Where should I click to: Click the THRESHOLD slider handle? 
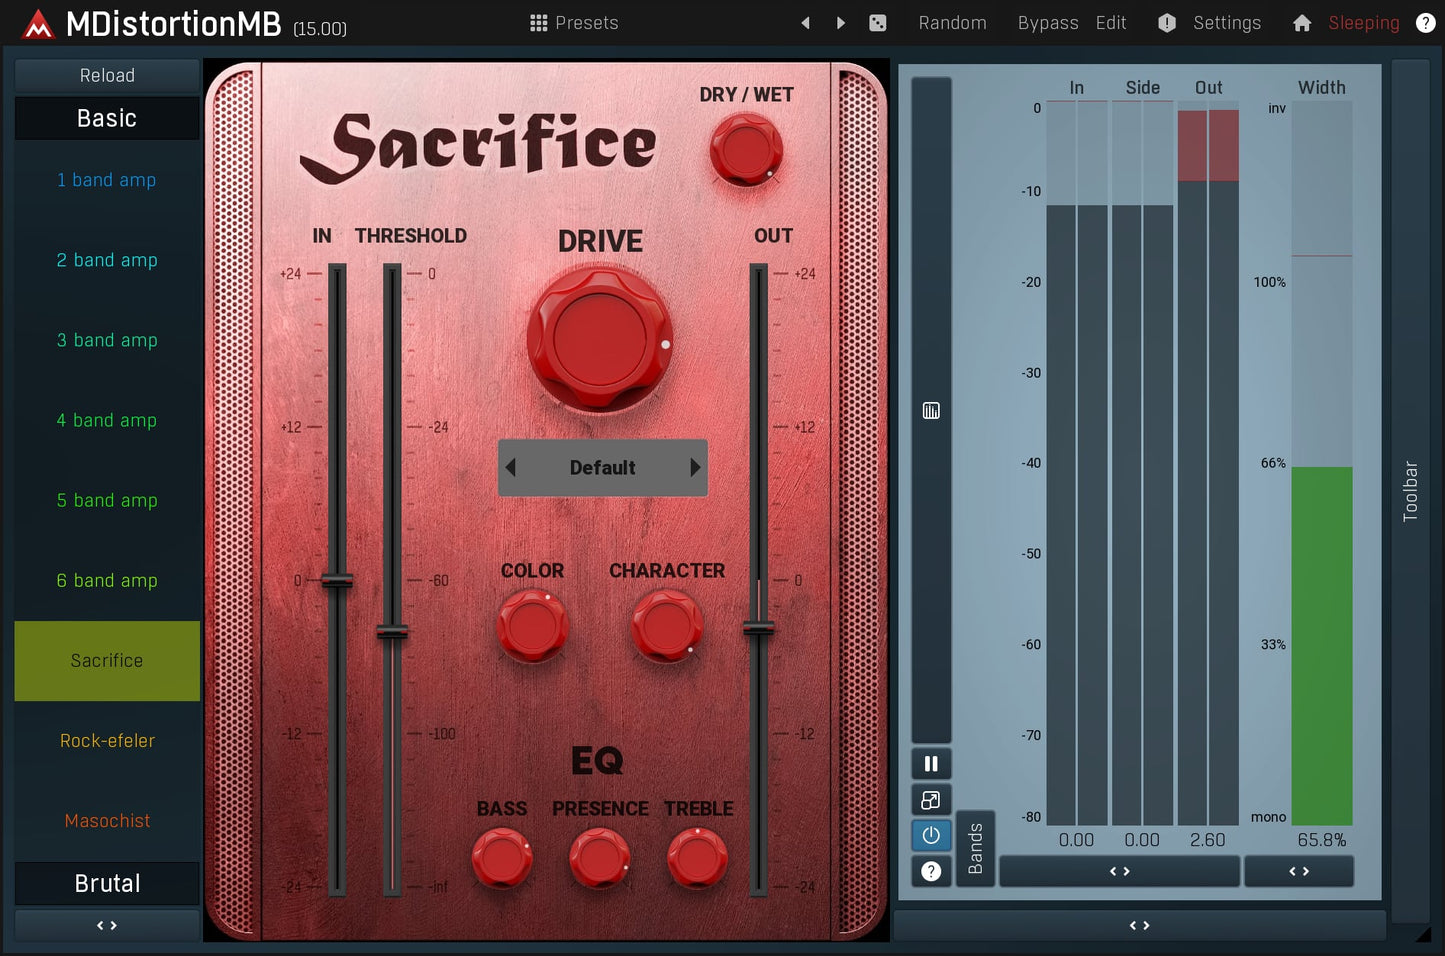392,632
